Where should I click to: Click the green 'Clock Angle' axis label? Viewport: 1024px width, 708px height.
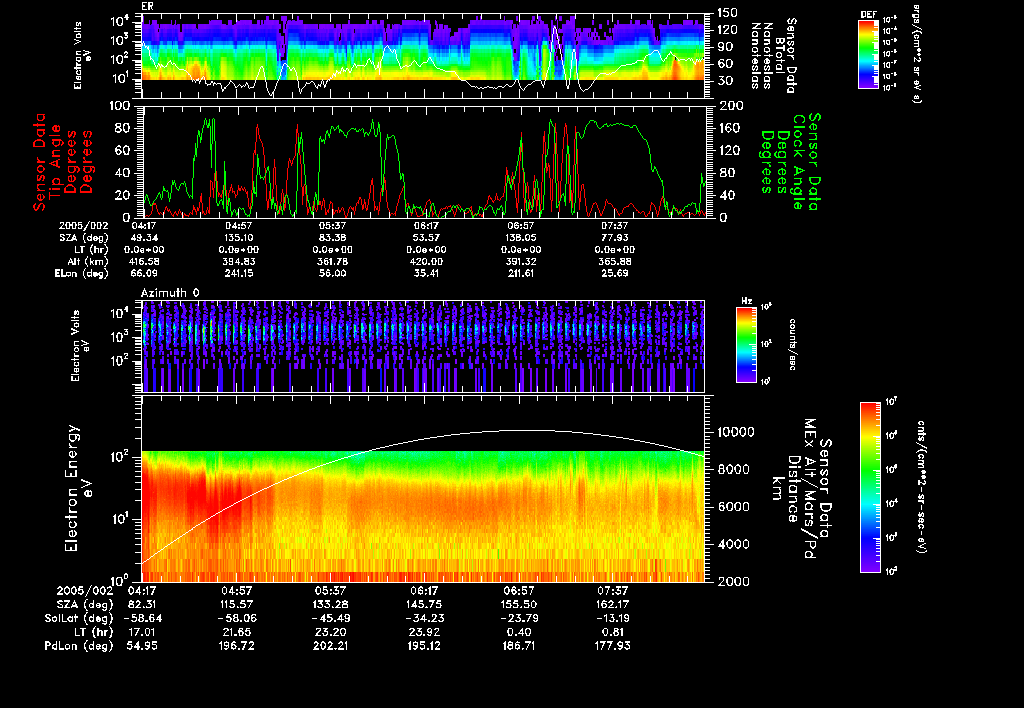click(x=798, y=162)
